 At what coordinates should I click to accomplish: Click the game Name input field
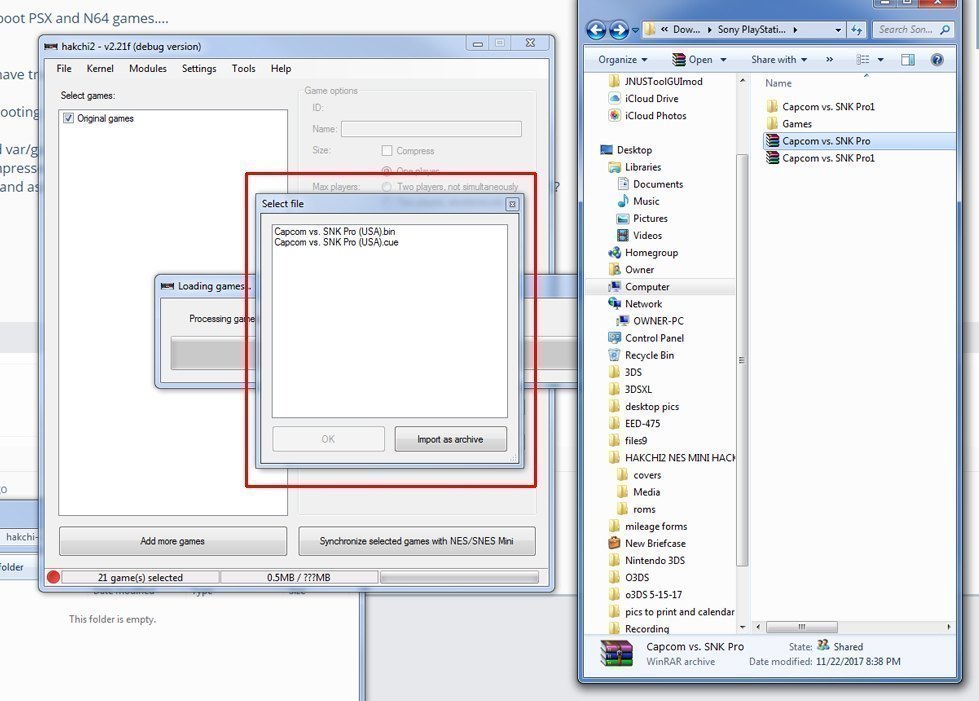(x=431, y=129)
